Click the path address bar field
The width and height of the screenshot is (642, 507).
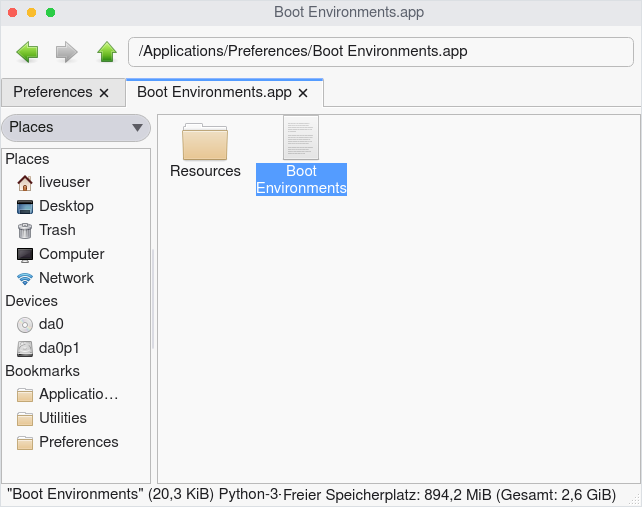click(x=380, y=52)
